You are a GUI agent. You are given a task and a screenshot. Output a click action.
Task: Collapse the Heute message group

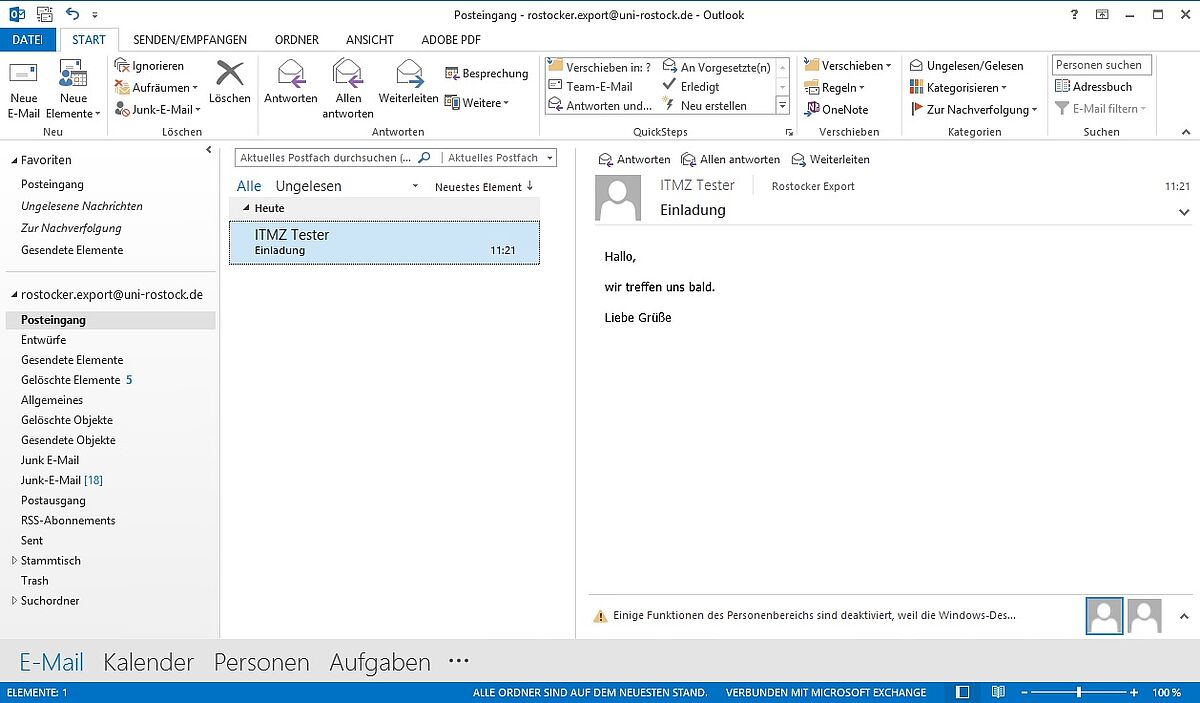[247, 208]
